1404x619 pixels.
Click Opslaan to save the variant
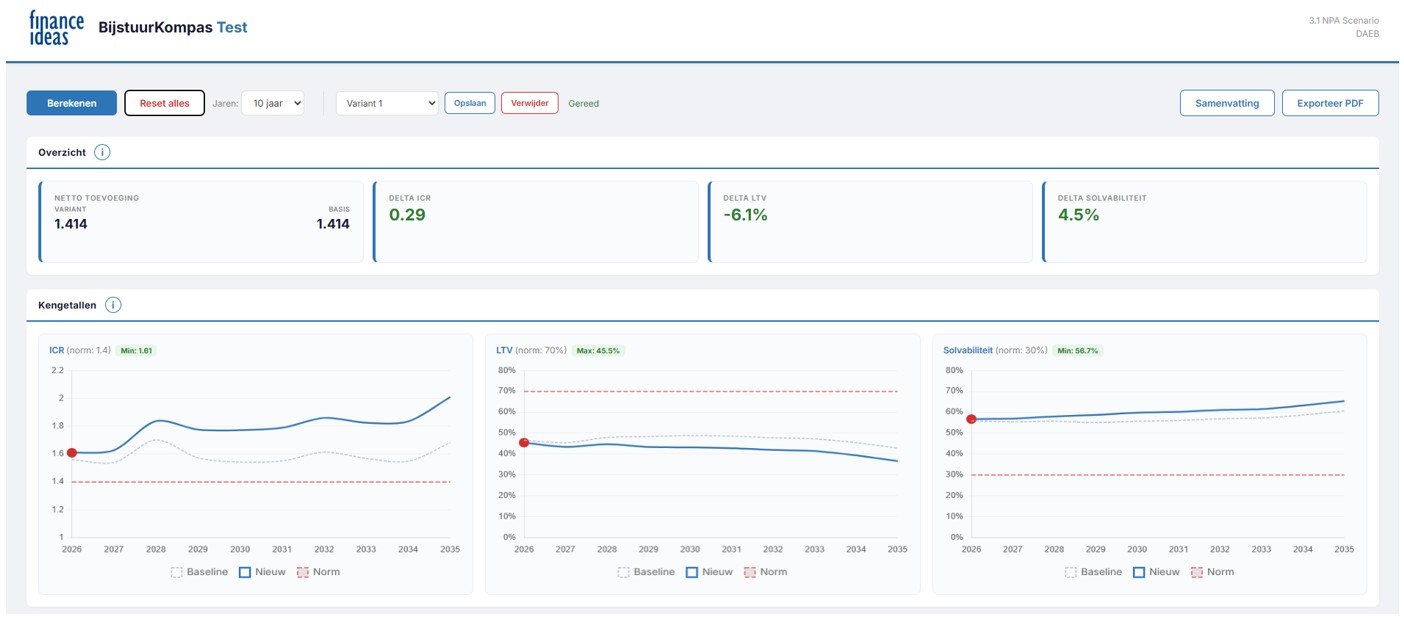click(470, 103)
